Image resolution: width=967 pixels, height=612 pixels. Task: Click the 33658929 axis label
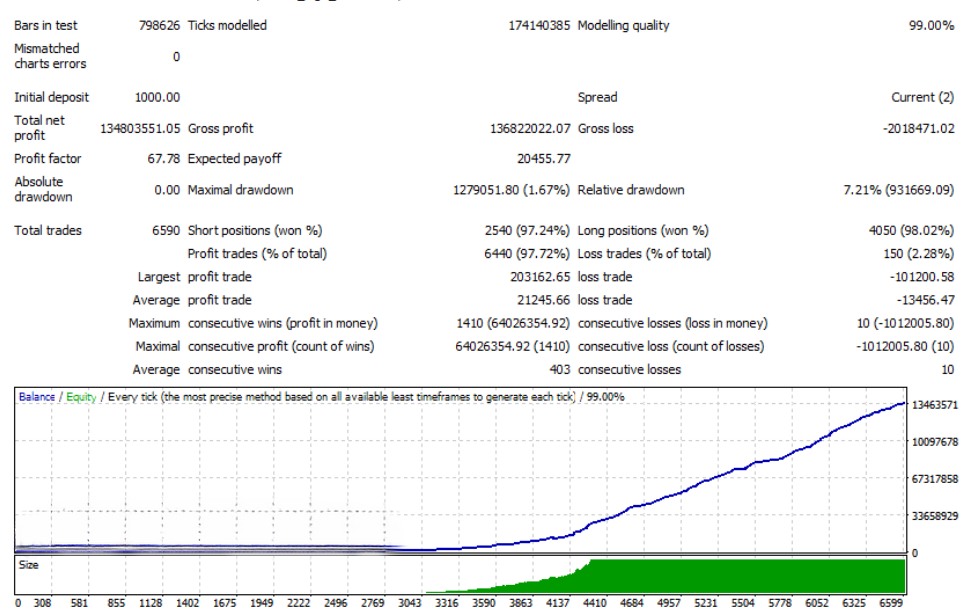pos(935,516)
